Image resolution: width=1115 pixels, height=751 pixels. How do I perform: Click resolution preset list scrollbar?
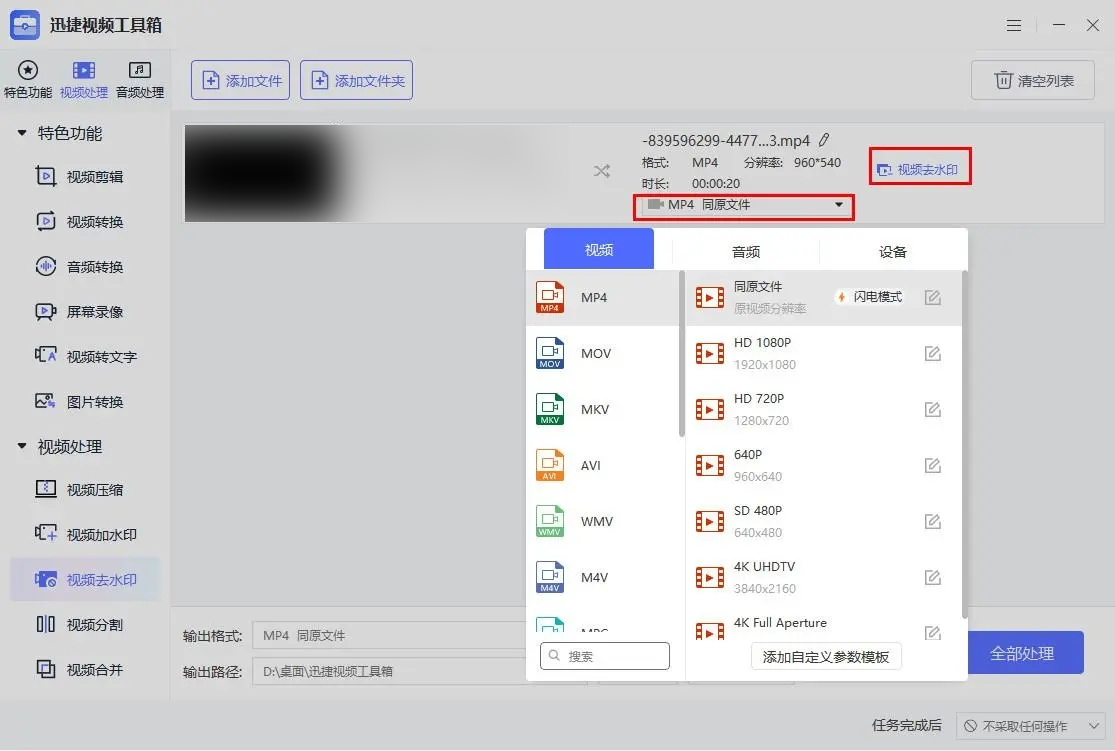point(964,444)
